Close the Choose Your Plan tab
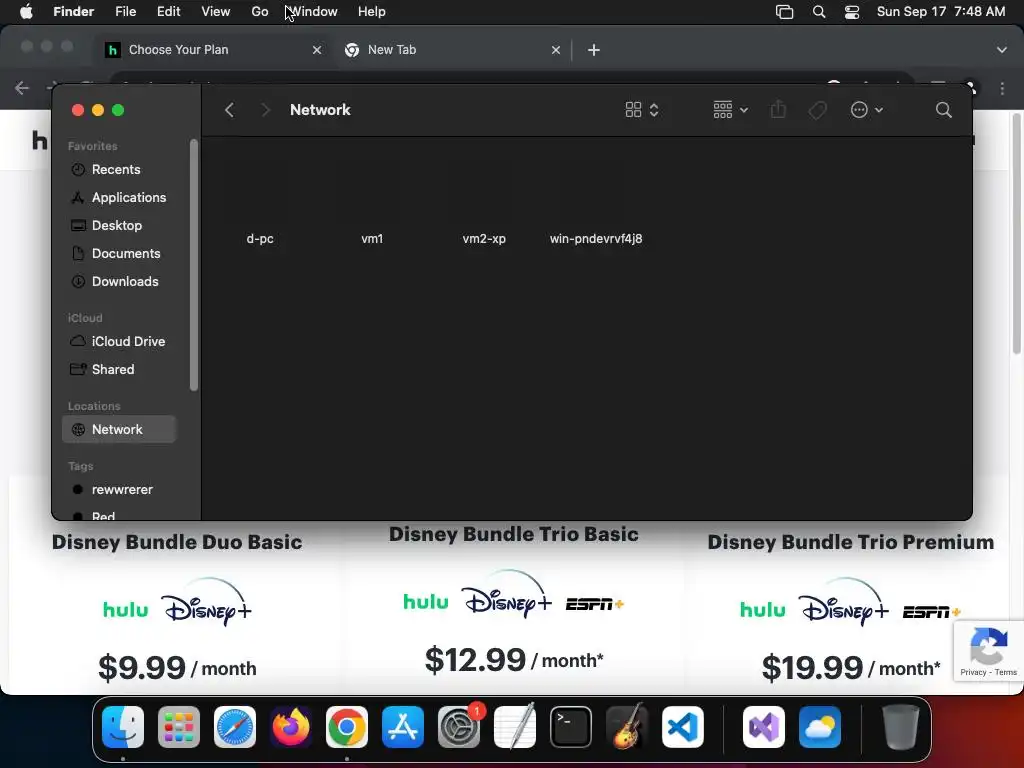Image resolution: width=1024 pixels, height=768 pixels. 317,50
